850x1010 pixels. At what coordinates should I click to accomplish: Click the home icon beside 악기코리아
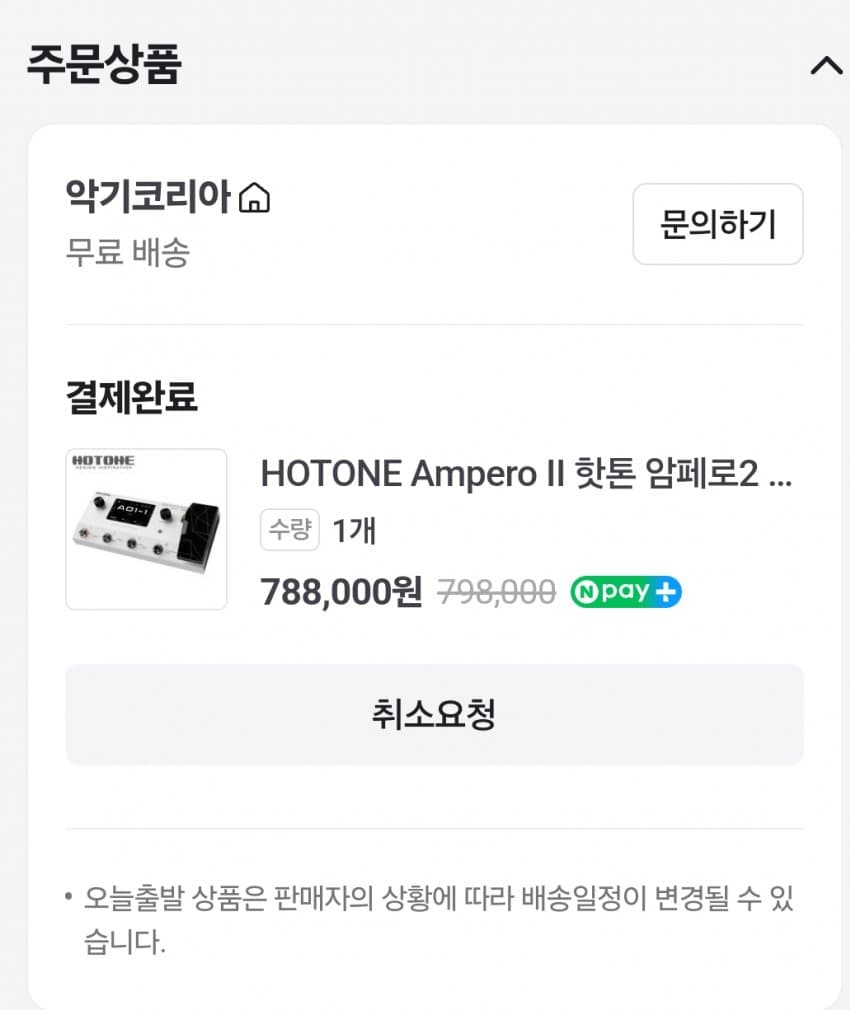click(255, 197)
